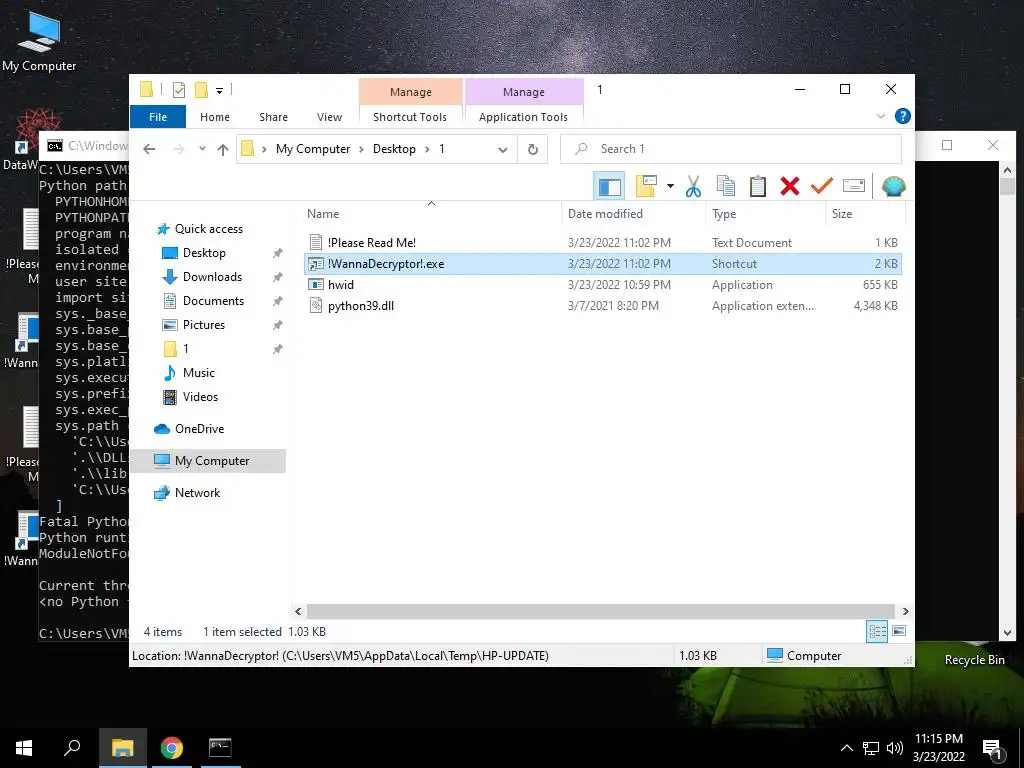
Task: Click the right arrow of horizontal scrollbar
Action: pyautogui.click(x=905, y=611)
